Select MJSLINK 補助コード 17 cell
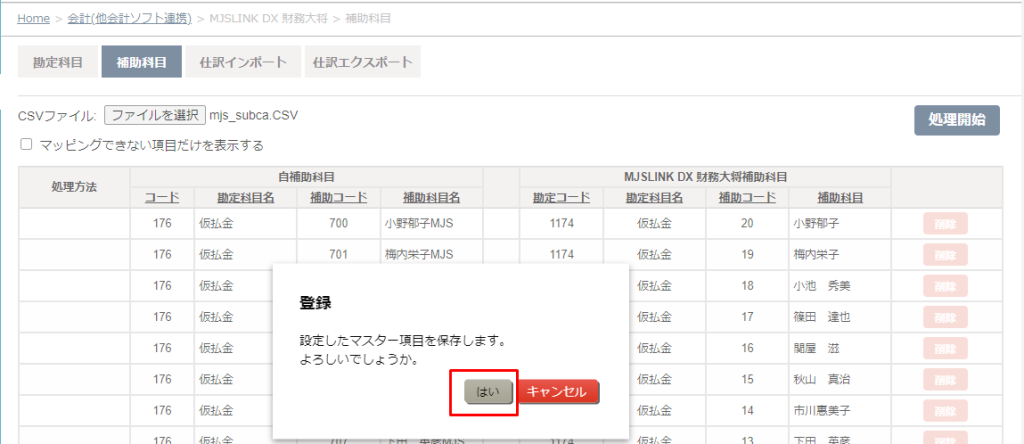 747,317
